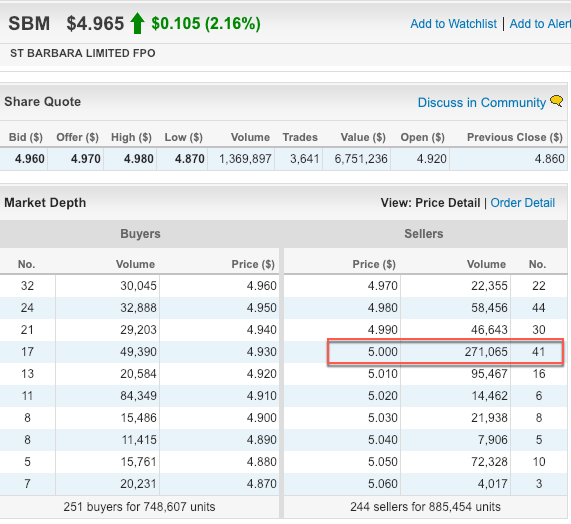571x524 pixels.
Task: Click the Sellers column group header
Action: 424,234
